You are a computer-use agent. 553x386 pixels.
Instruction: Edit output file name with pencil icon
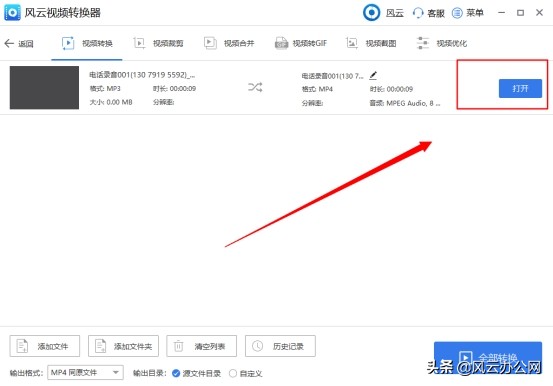pos(373,75)
